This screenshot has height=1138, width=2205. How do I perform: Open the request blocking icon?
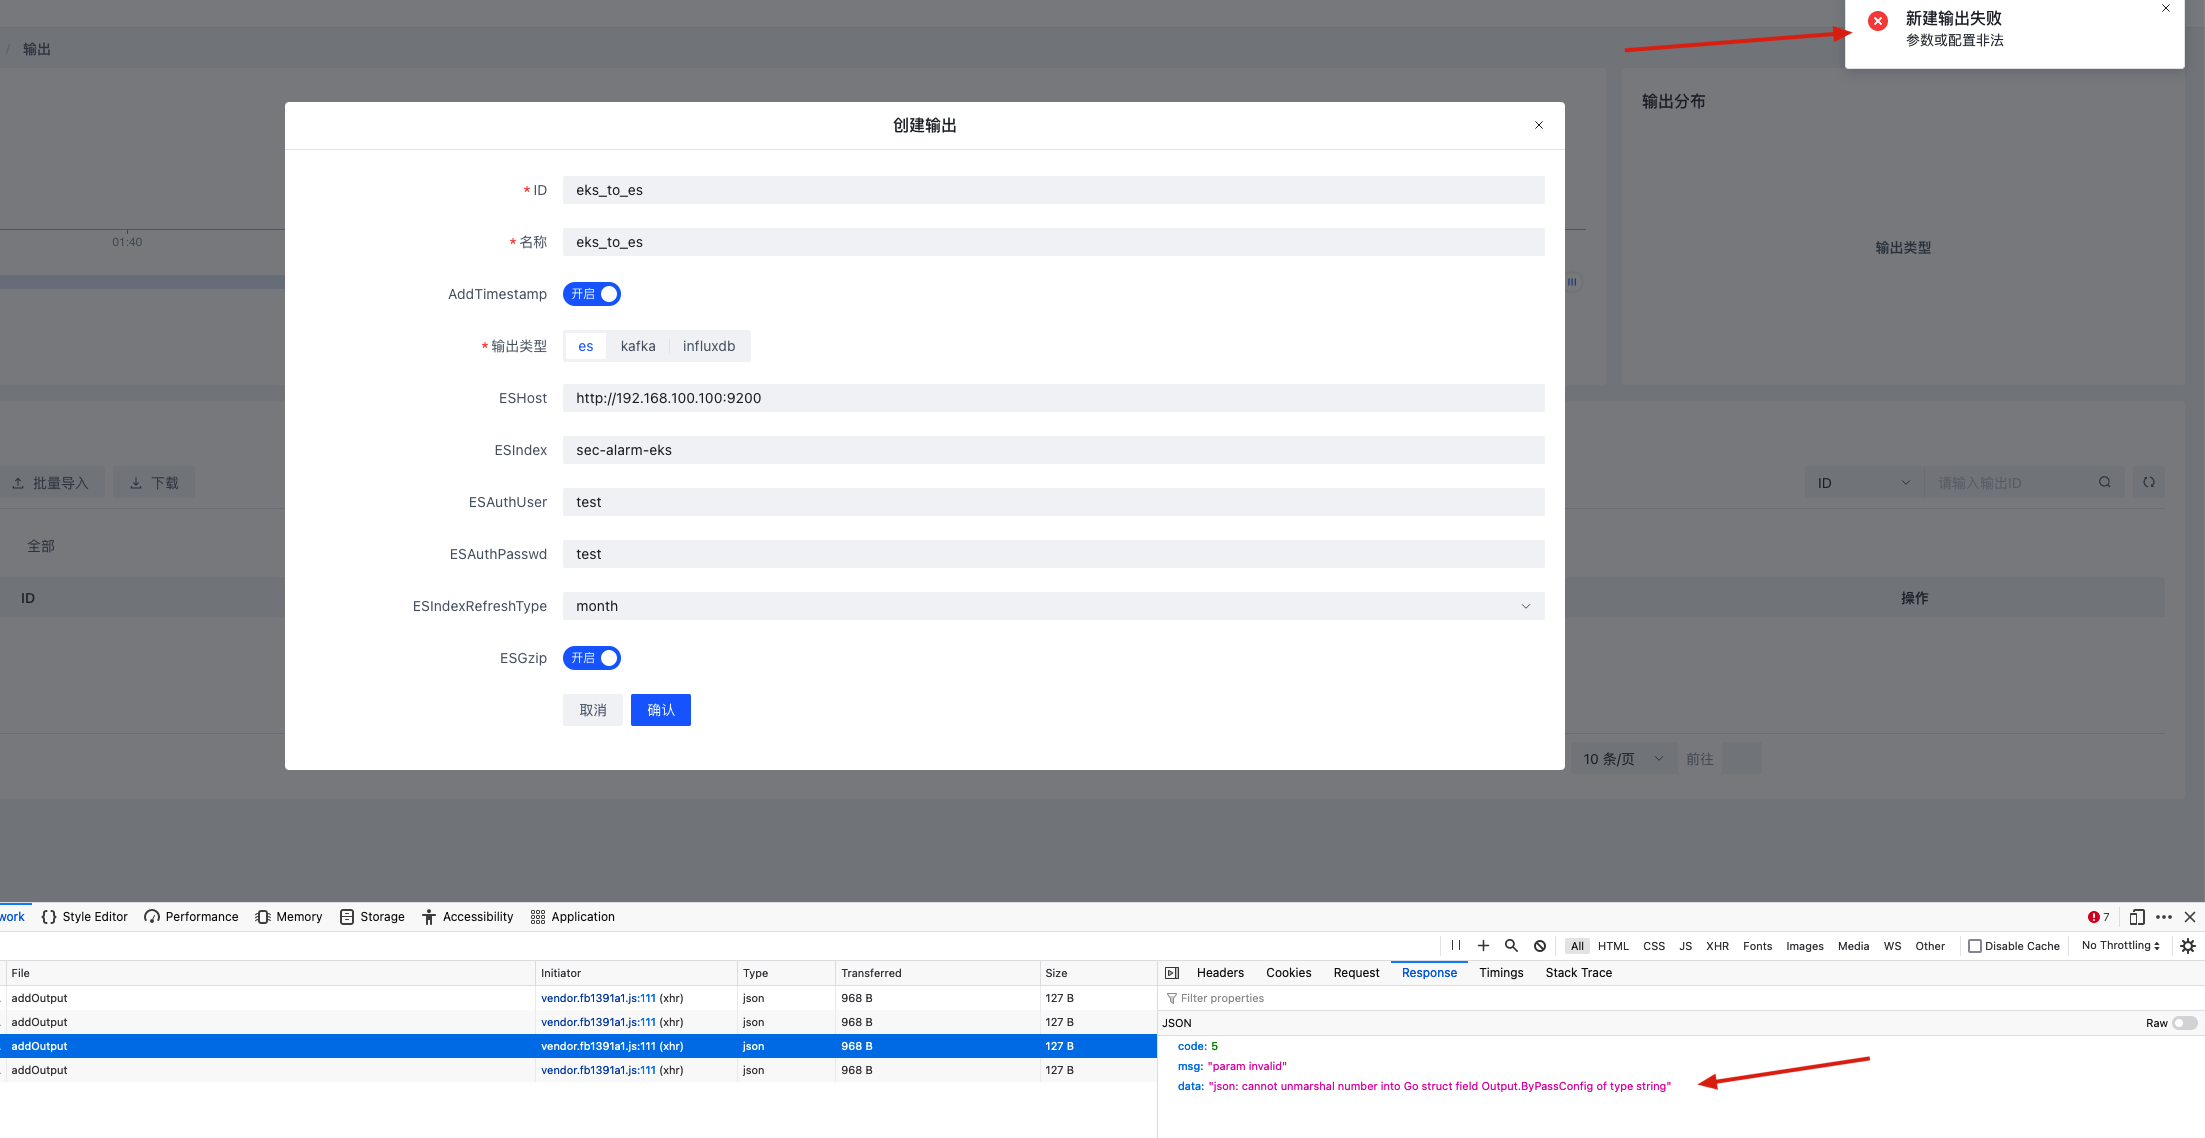pyautogui.click(x=1540, y=945)
